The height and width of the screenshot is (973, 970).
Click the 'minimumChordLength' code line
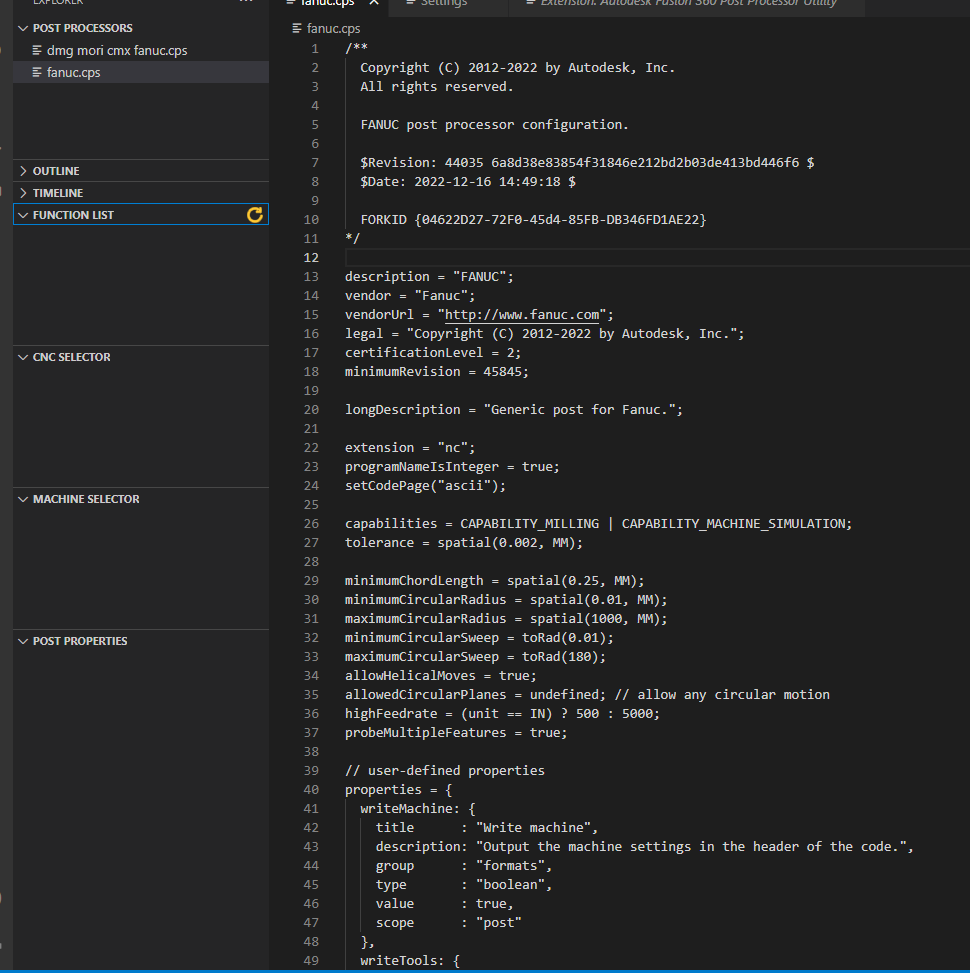(495, 581)
